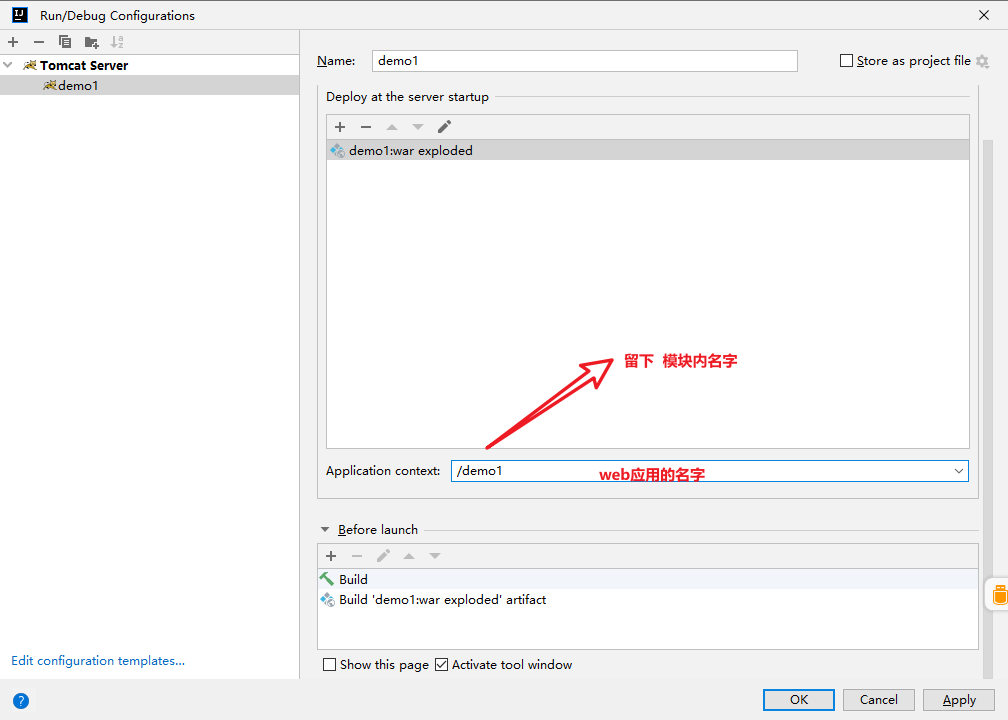Image resolution: width=1008 pixels, height=720 pixels.
Task: Collapse the Before launch section
Action: (325, 530)
